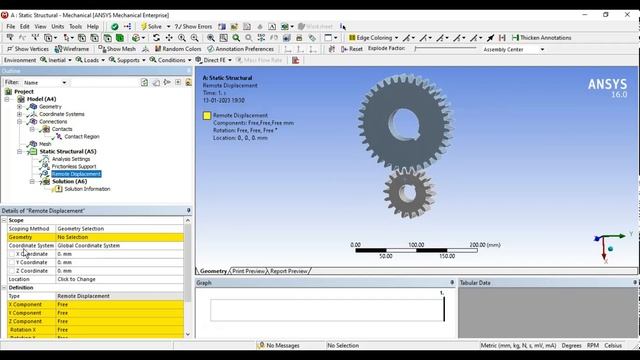Pin the Details panel pushpin icon
The height and width of the screenshot is (360, 640).
point(189,211)
